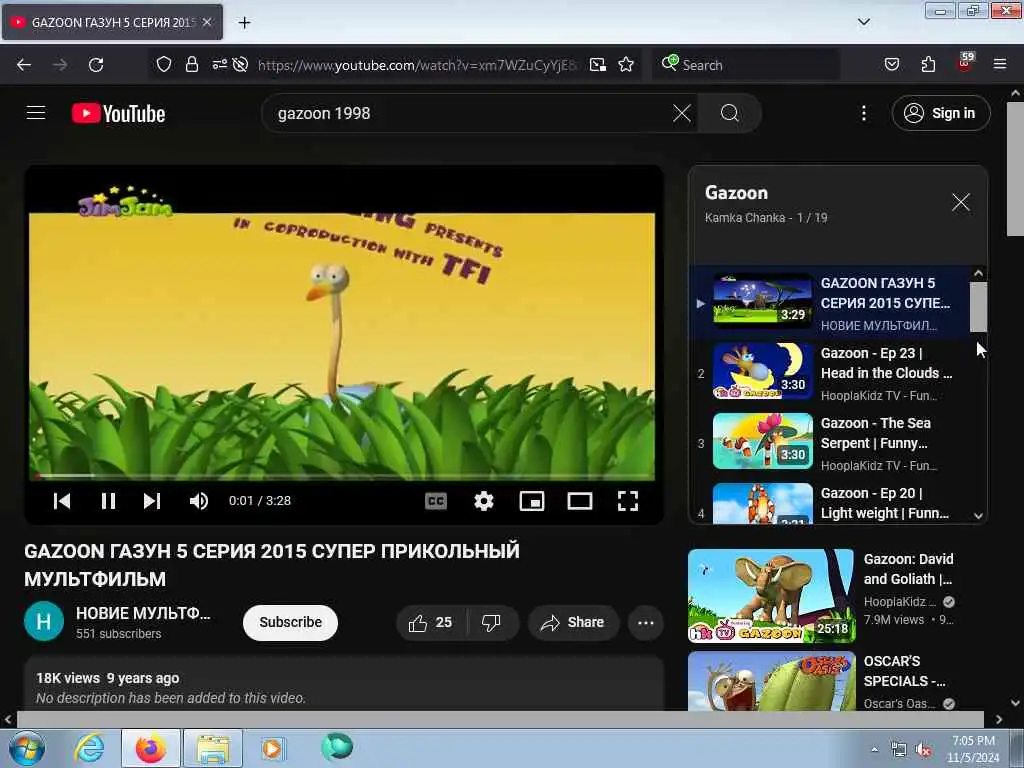The width and height of the screenshot is (1024, 768).
Task: Open Windows Media Player on taskbar
Action: pyautogui.click(x=272, y=748)
